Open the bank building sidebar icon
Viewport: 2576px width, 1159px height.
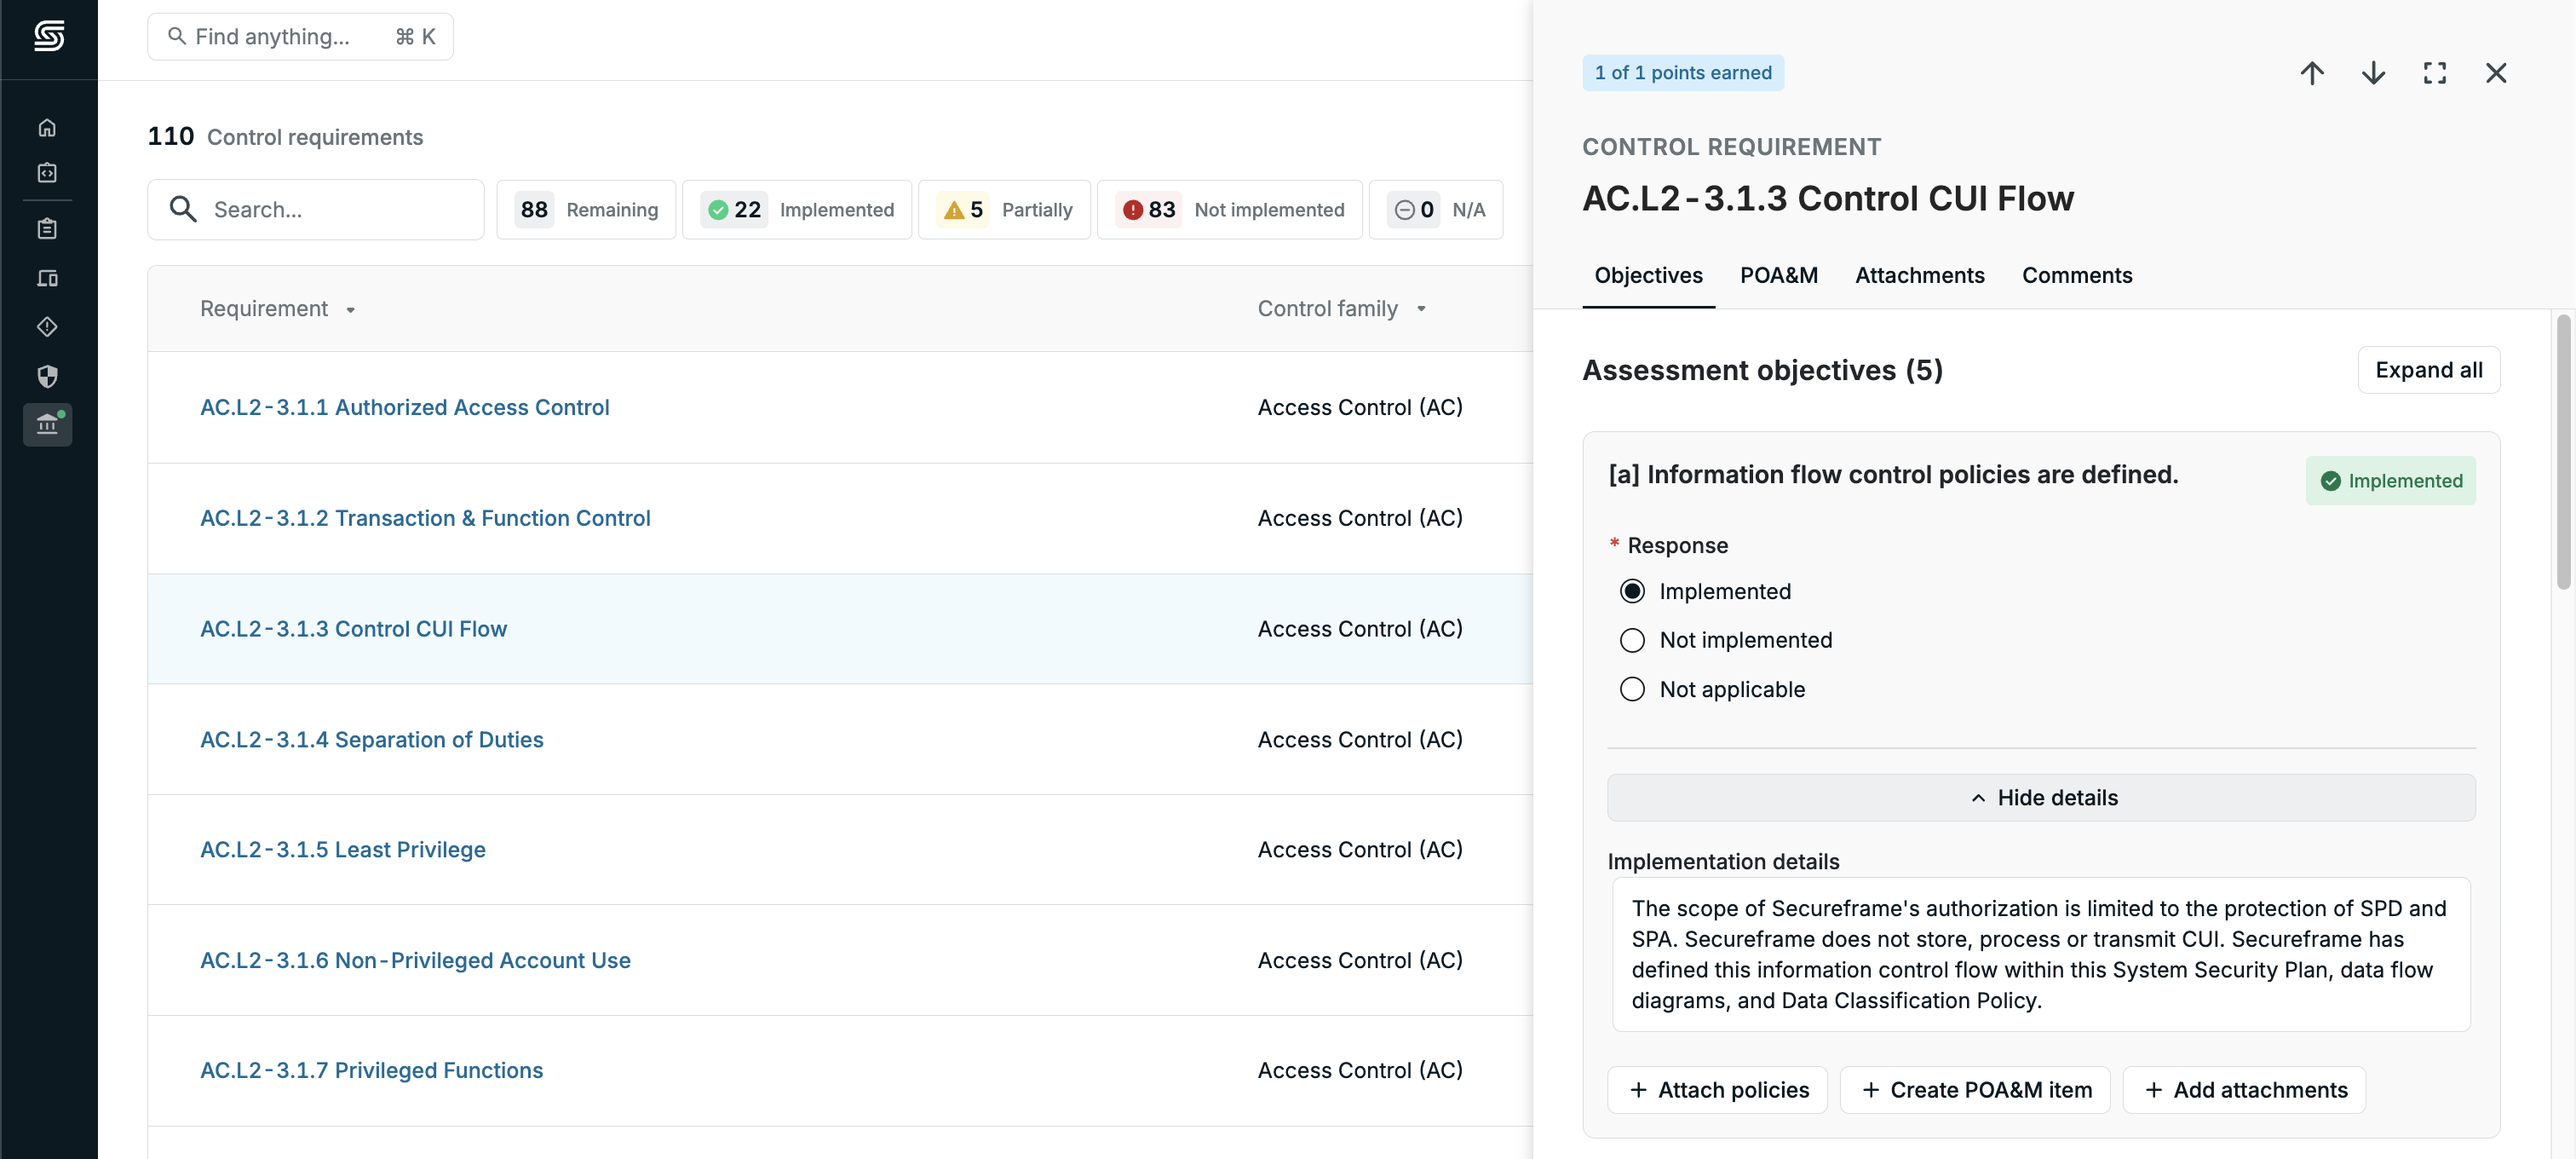[47, 425]
